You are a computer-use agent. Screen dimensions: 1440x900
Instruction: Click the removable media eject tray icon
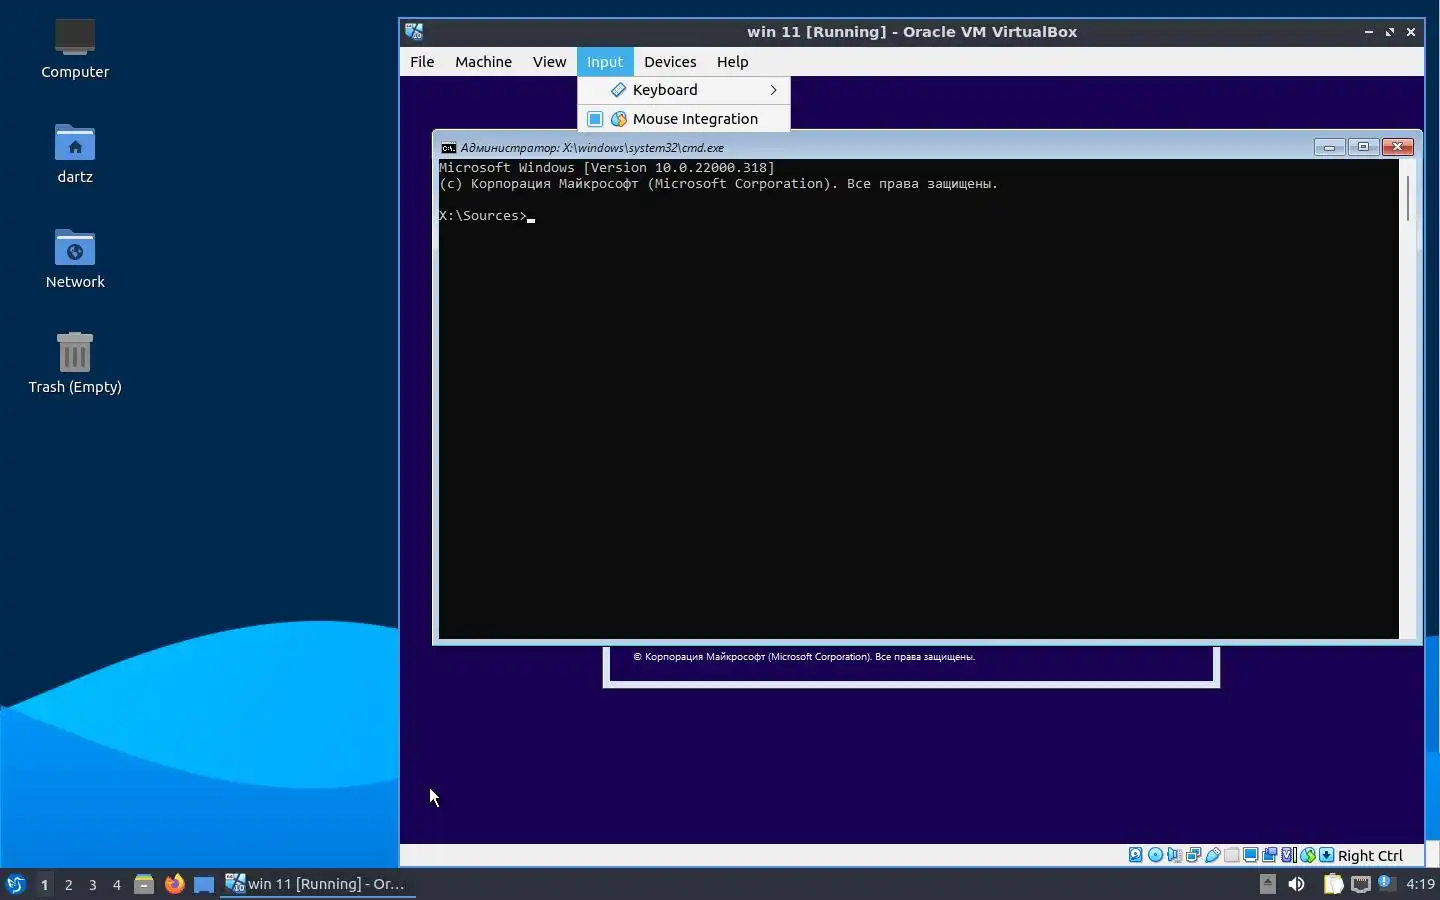1268,883
